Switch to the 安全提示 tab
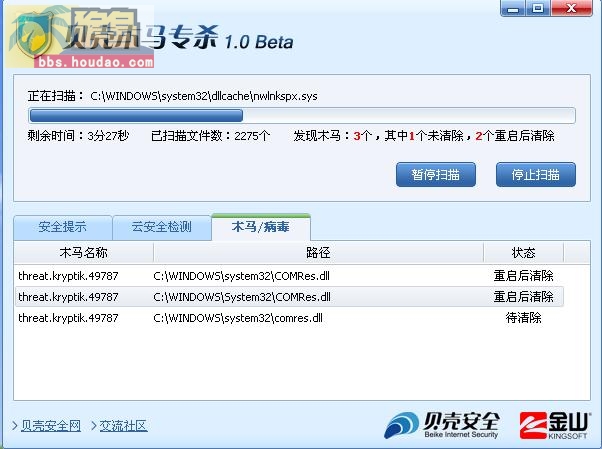 pos(63,227)
